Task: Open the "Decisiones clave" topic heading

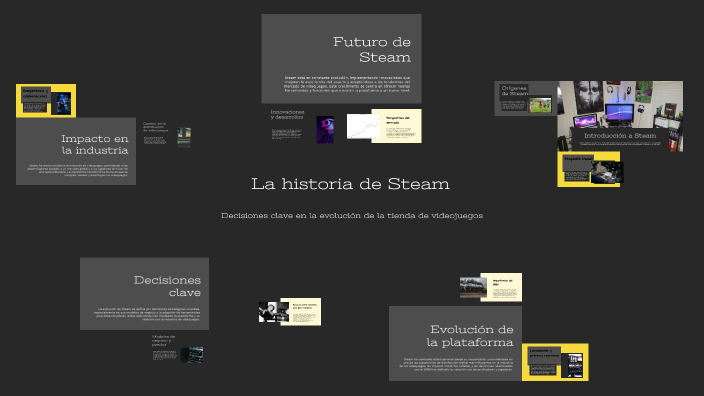Action: coord(167,286)
